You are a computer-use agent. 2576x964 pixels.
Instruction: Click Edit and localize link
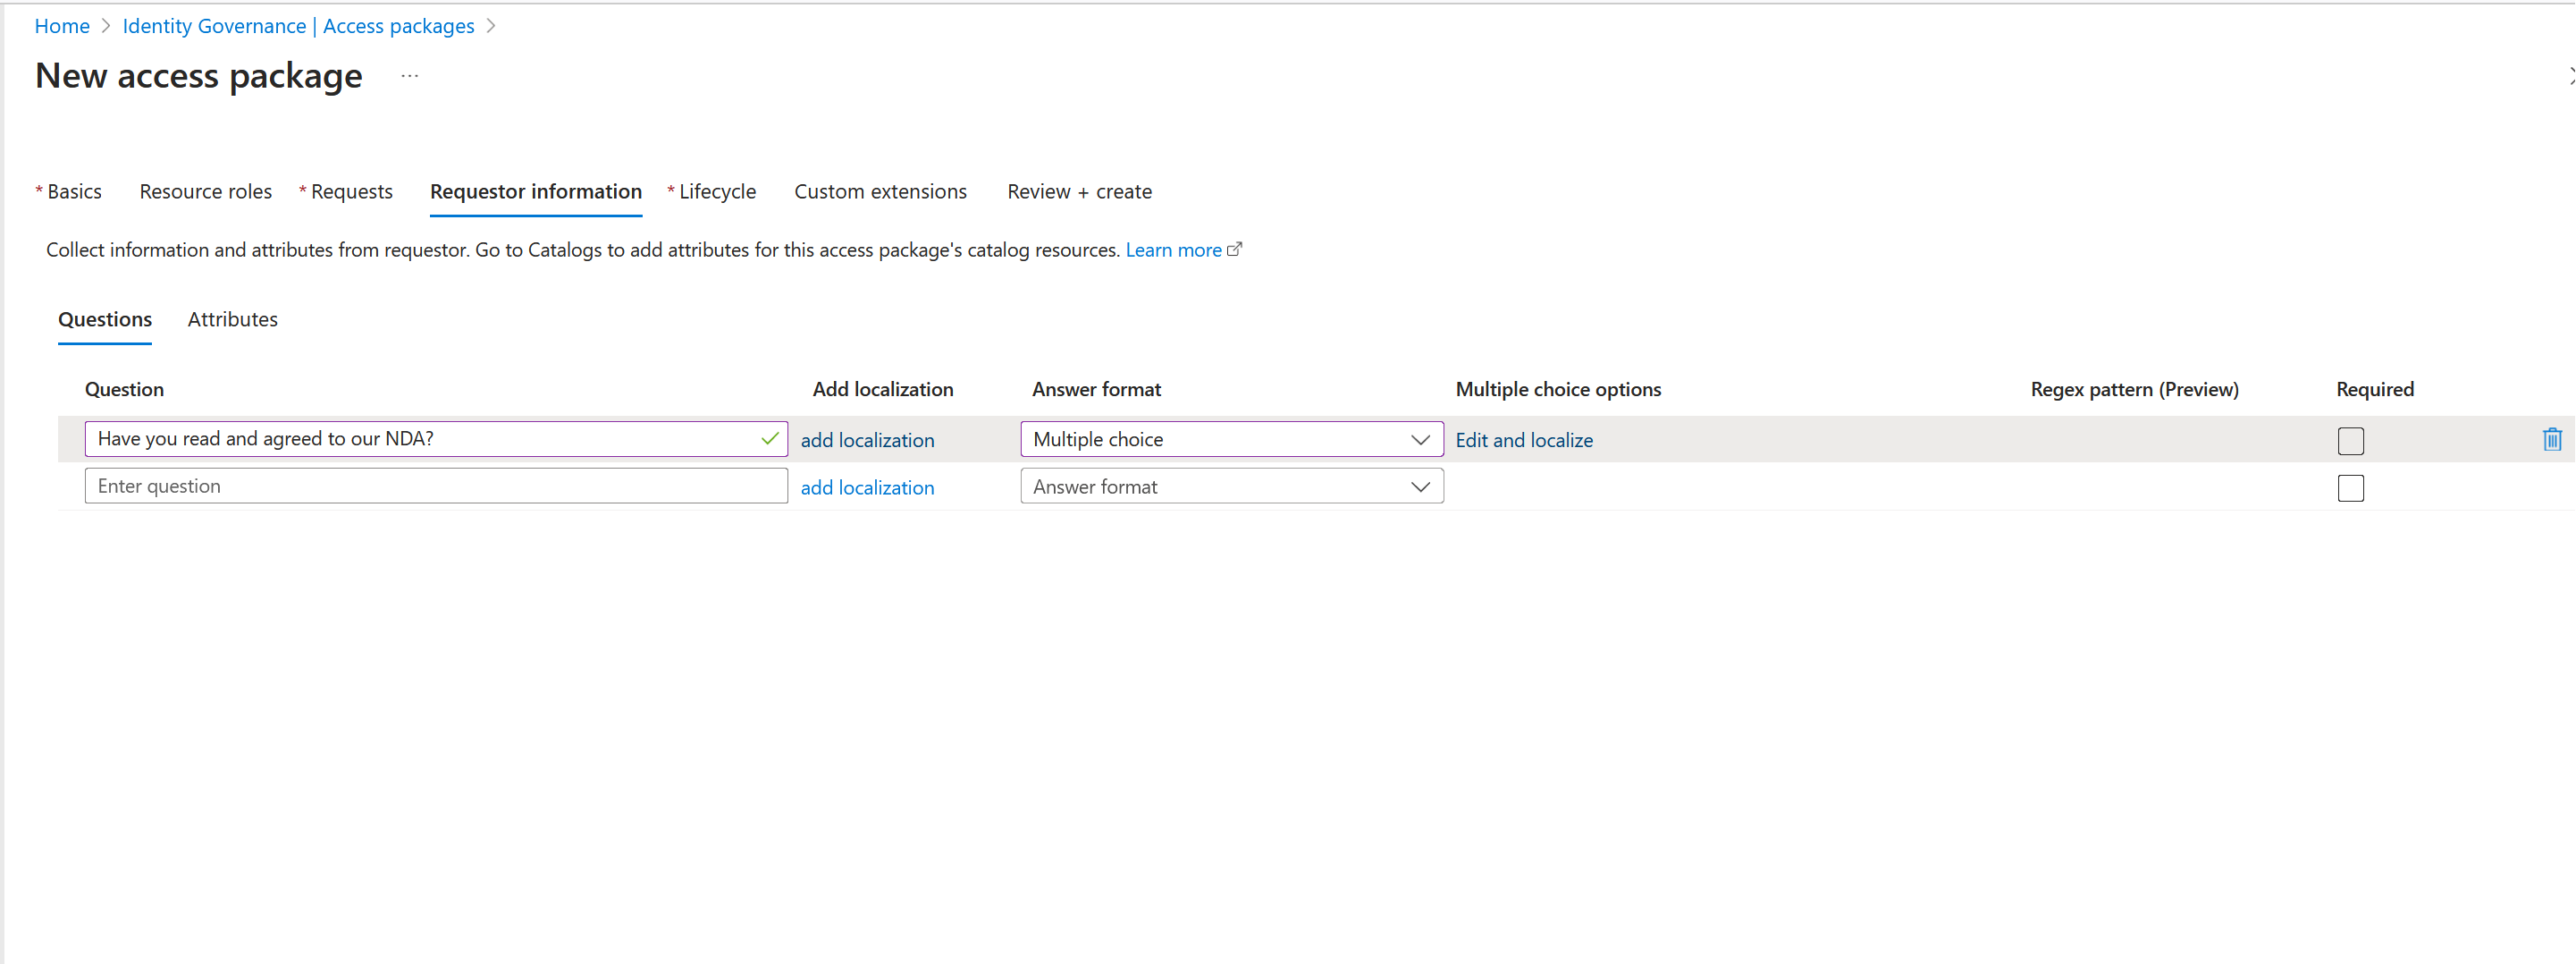click(1523, 440)
